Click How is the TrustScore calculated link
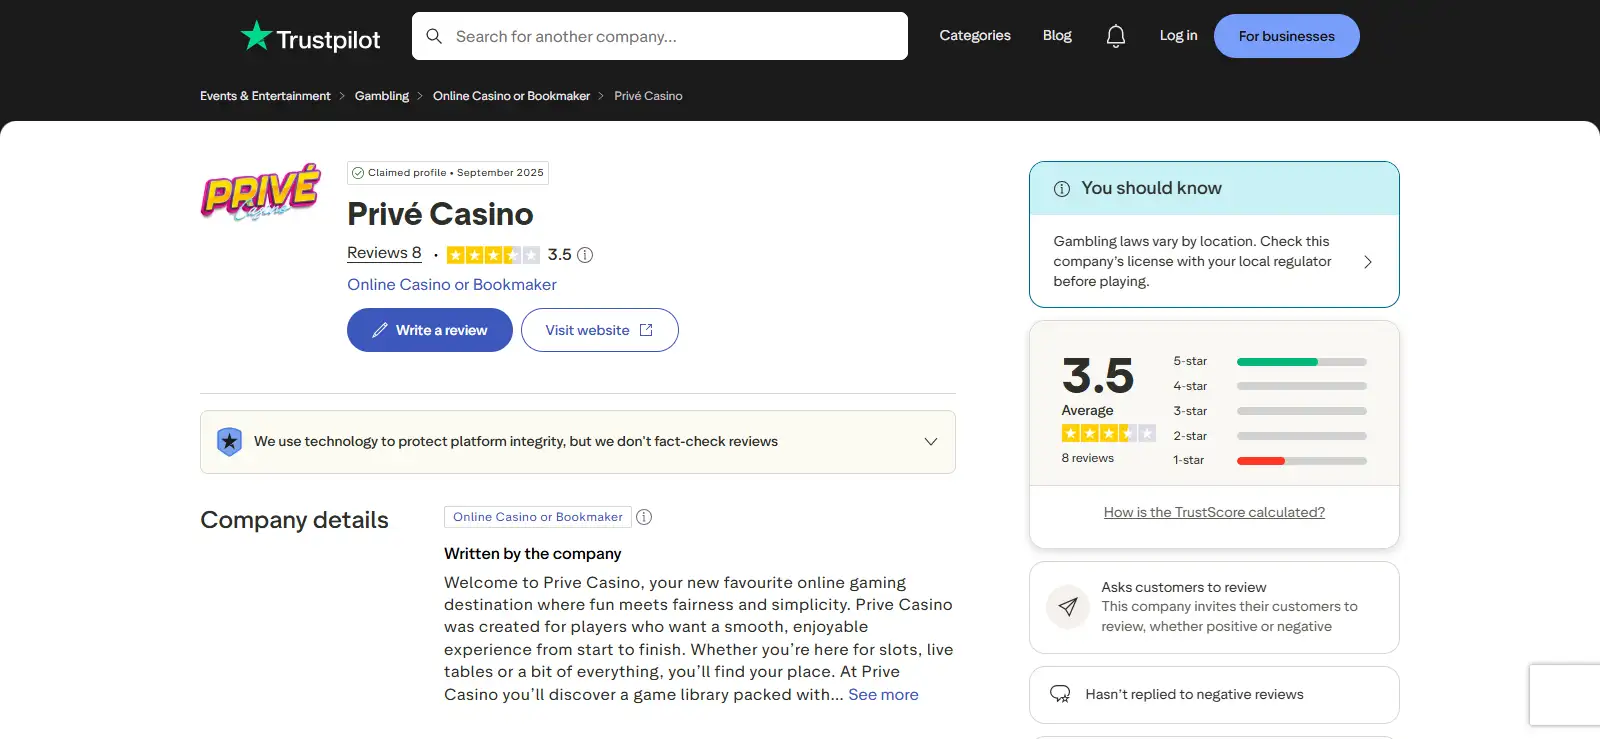The height and width of the screenshot is (739, 1600). click(x=1214, y=512)
